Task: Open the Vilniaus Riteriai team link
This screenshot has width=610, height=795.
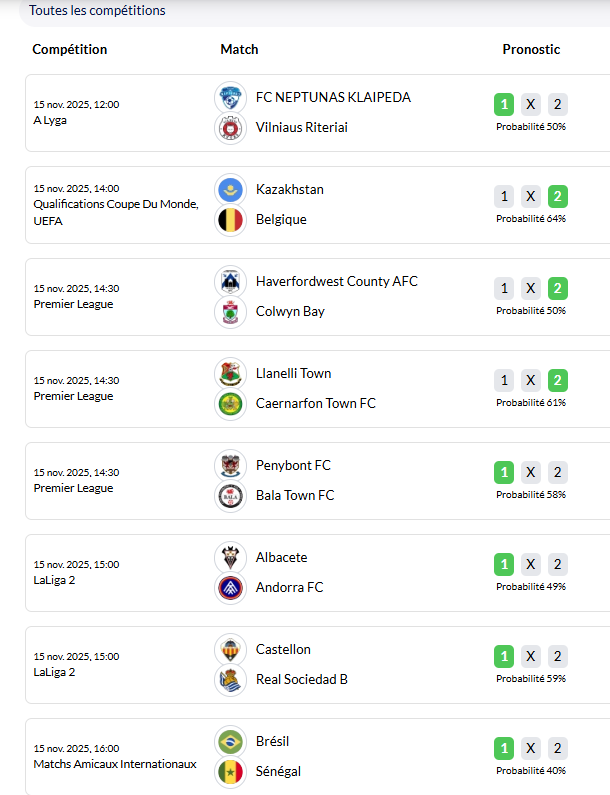Action: 301,128
